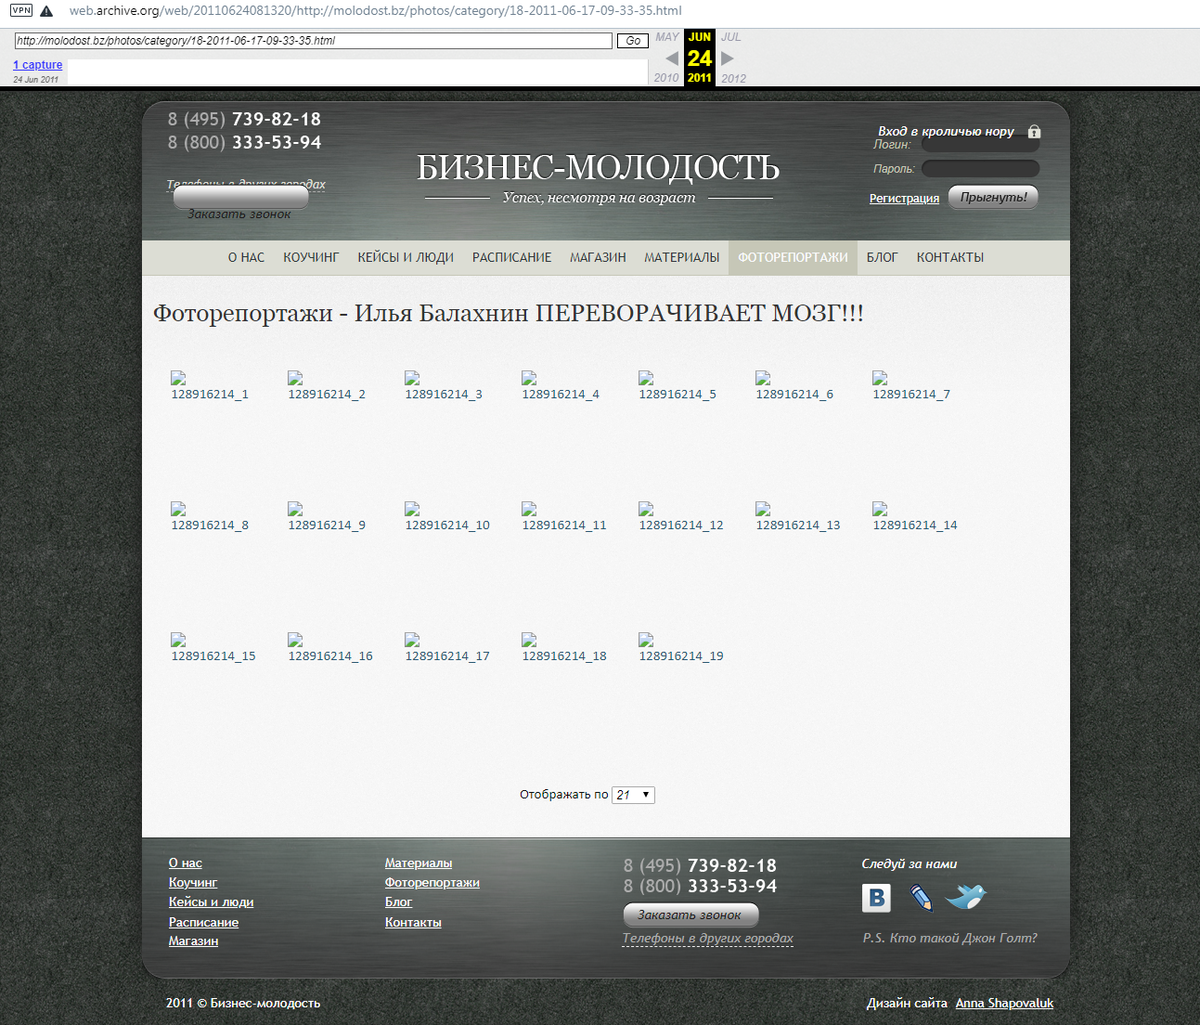Click P.S. Кто такой Джон Голт? link
This screenshot has width=1200, height=1025.
[x=950, y=938]
